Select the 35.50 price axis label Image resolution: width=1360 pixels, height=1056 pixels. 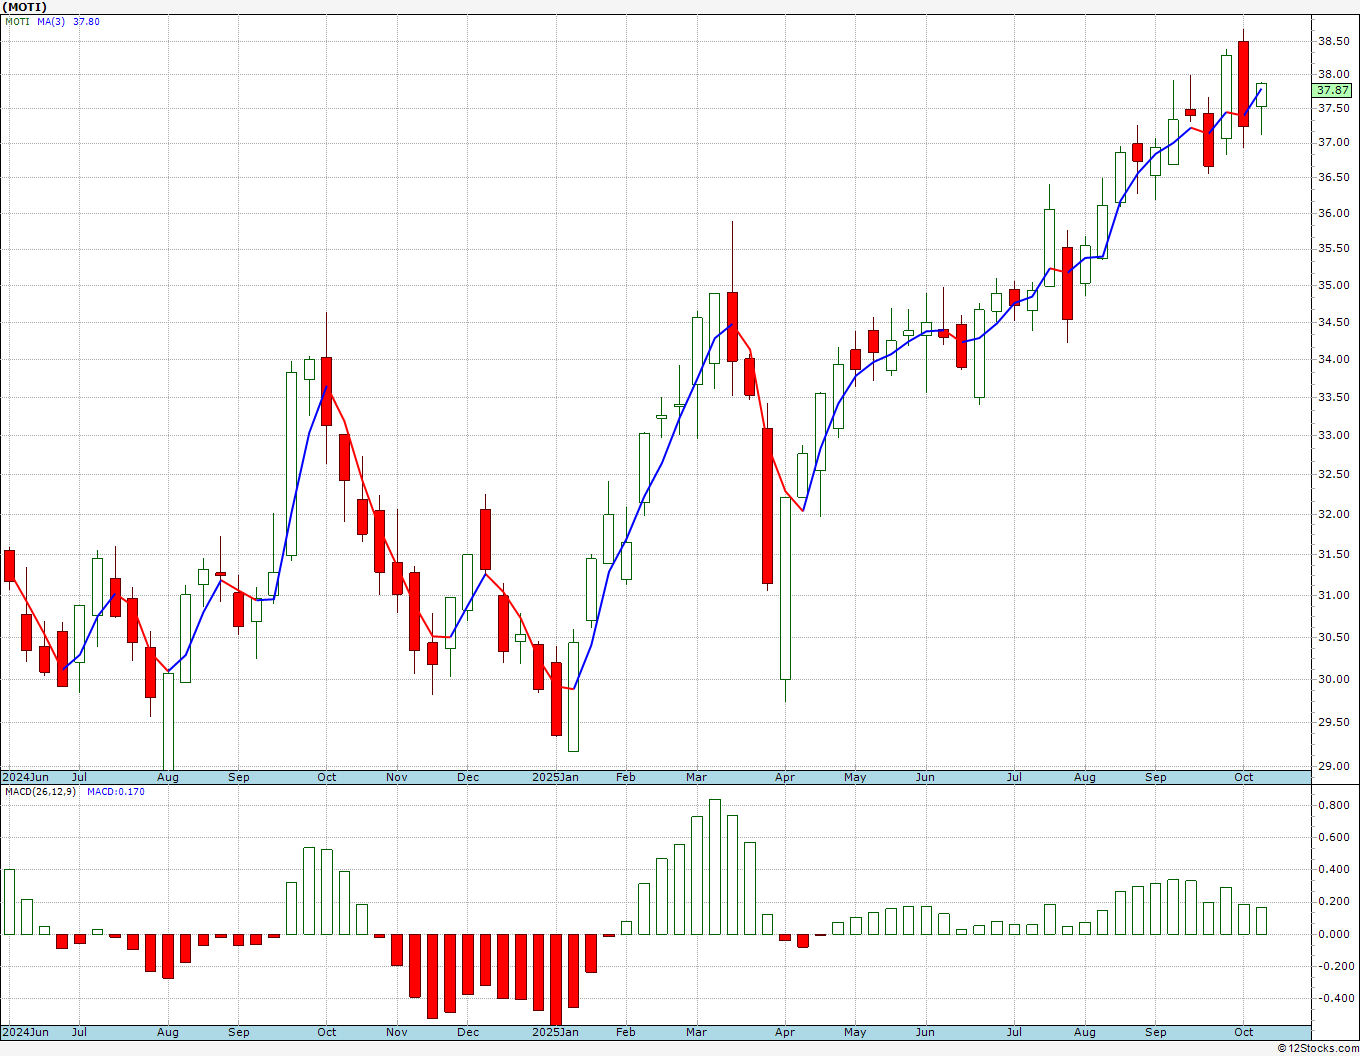coord(1334,249)
